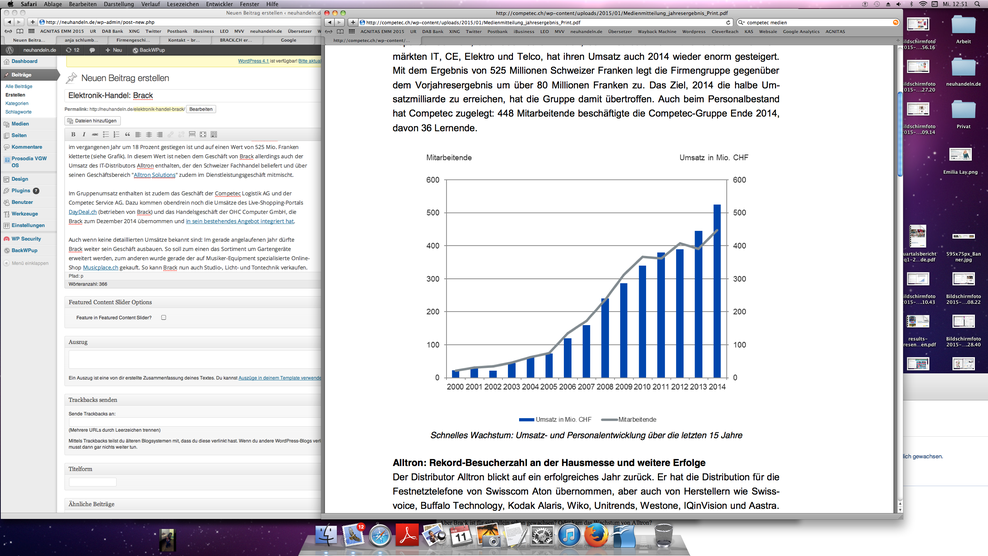Open Kategorien under Beiträge
Image resolution: width=988 pixels, height=556 pixels.
pyautogui.click(x=17, y=103)
